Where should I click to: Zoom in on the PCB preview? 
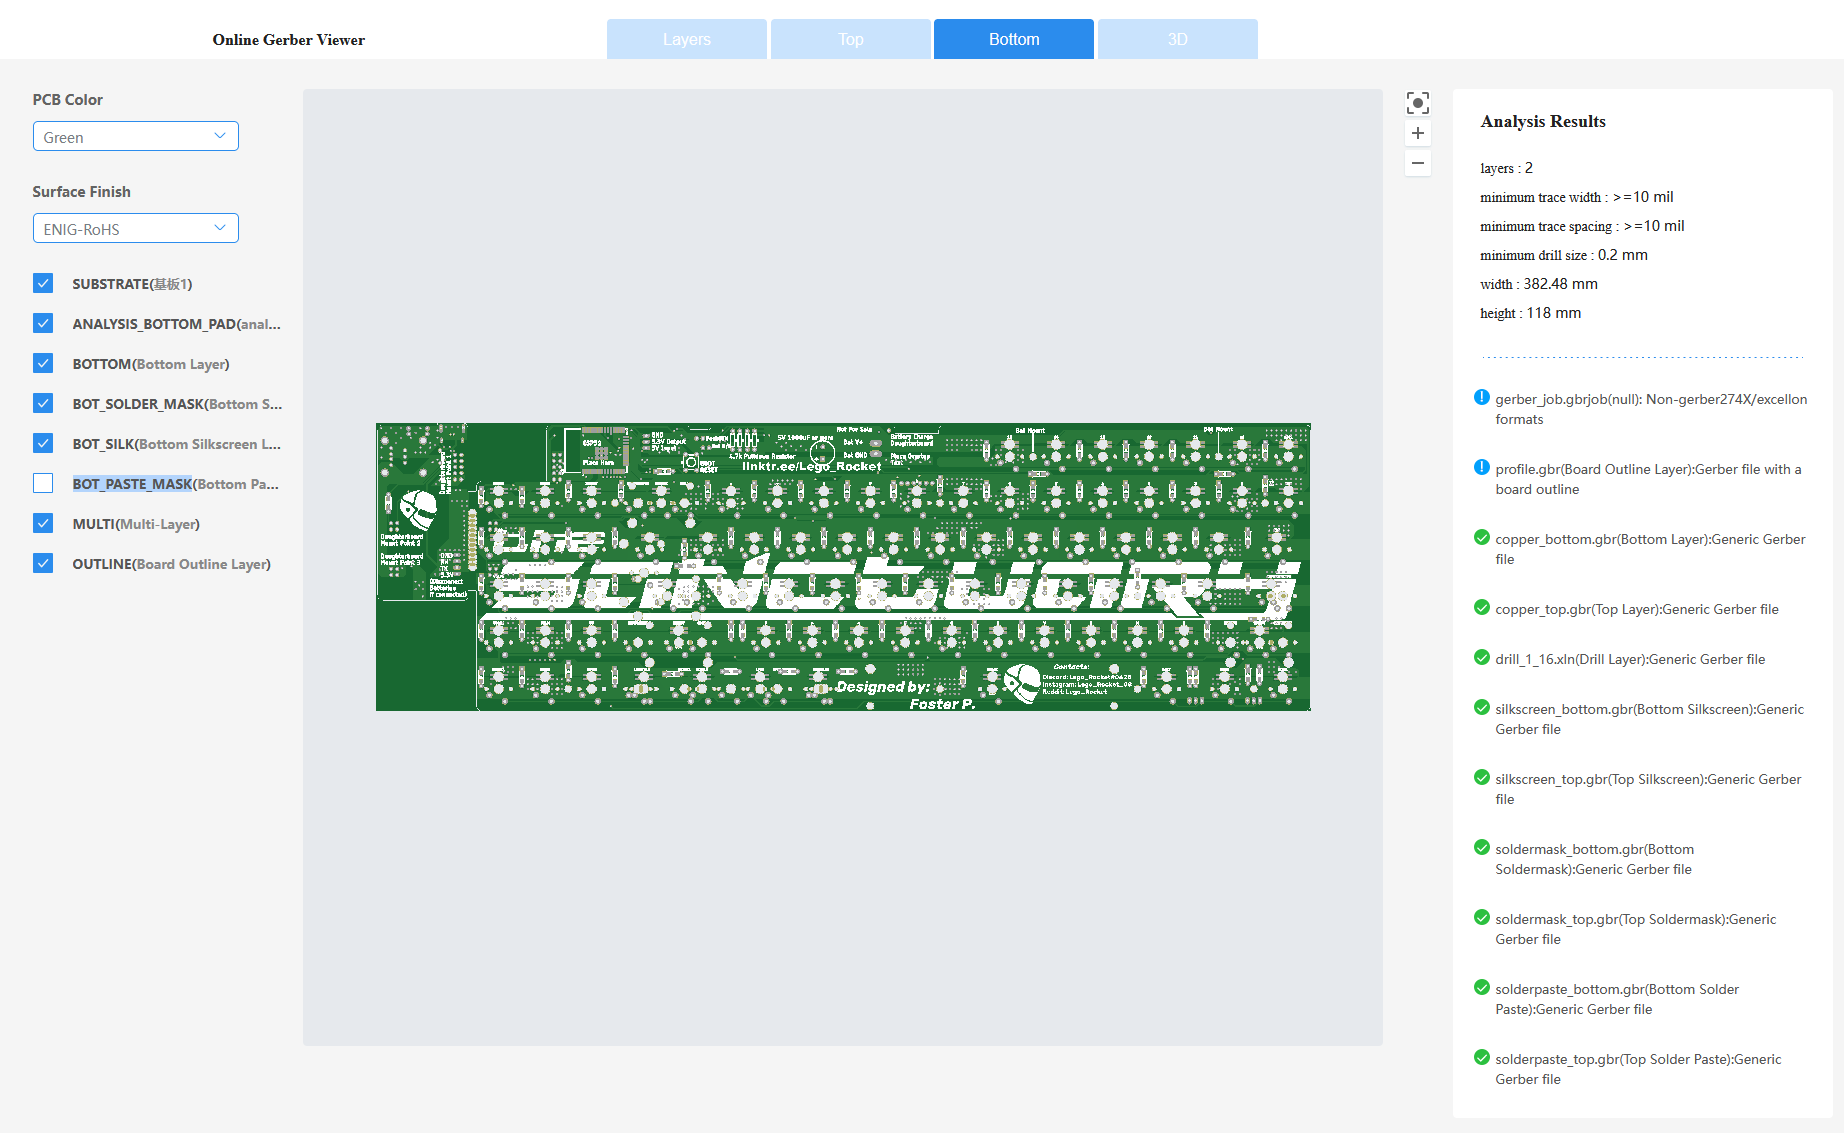pyautogui.click(x=1417, y=133)
